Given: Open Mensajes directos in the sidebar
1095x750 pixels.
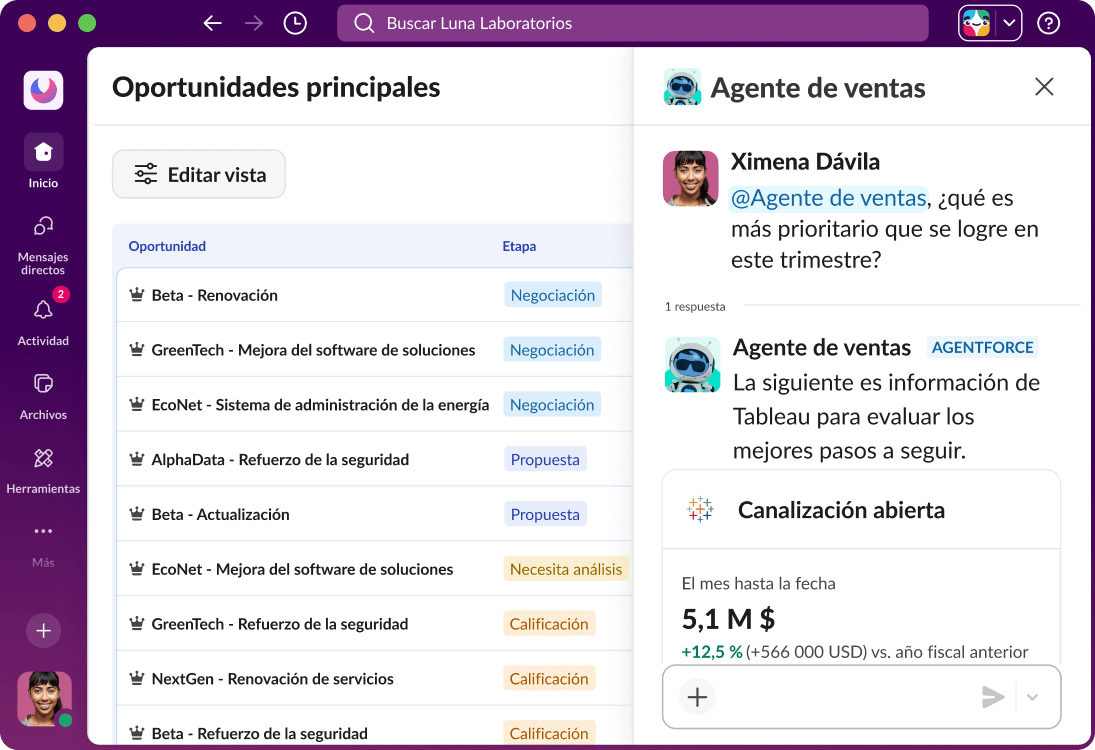Looking at the screenshot, I should coord(43,226).
